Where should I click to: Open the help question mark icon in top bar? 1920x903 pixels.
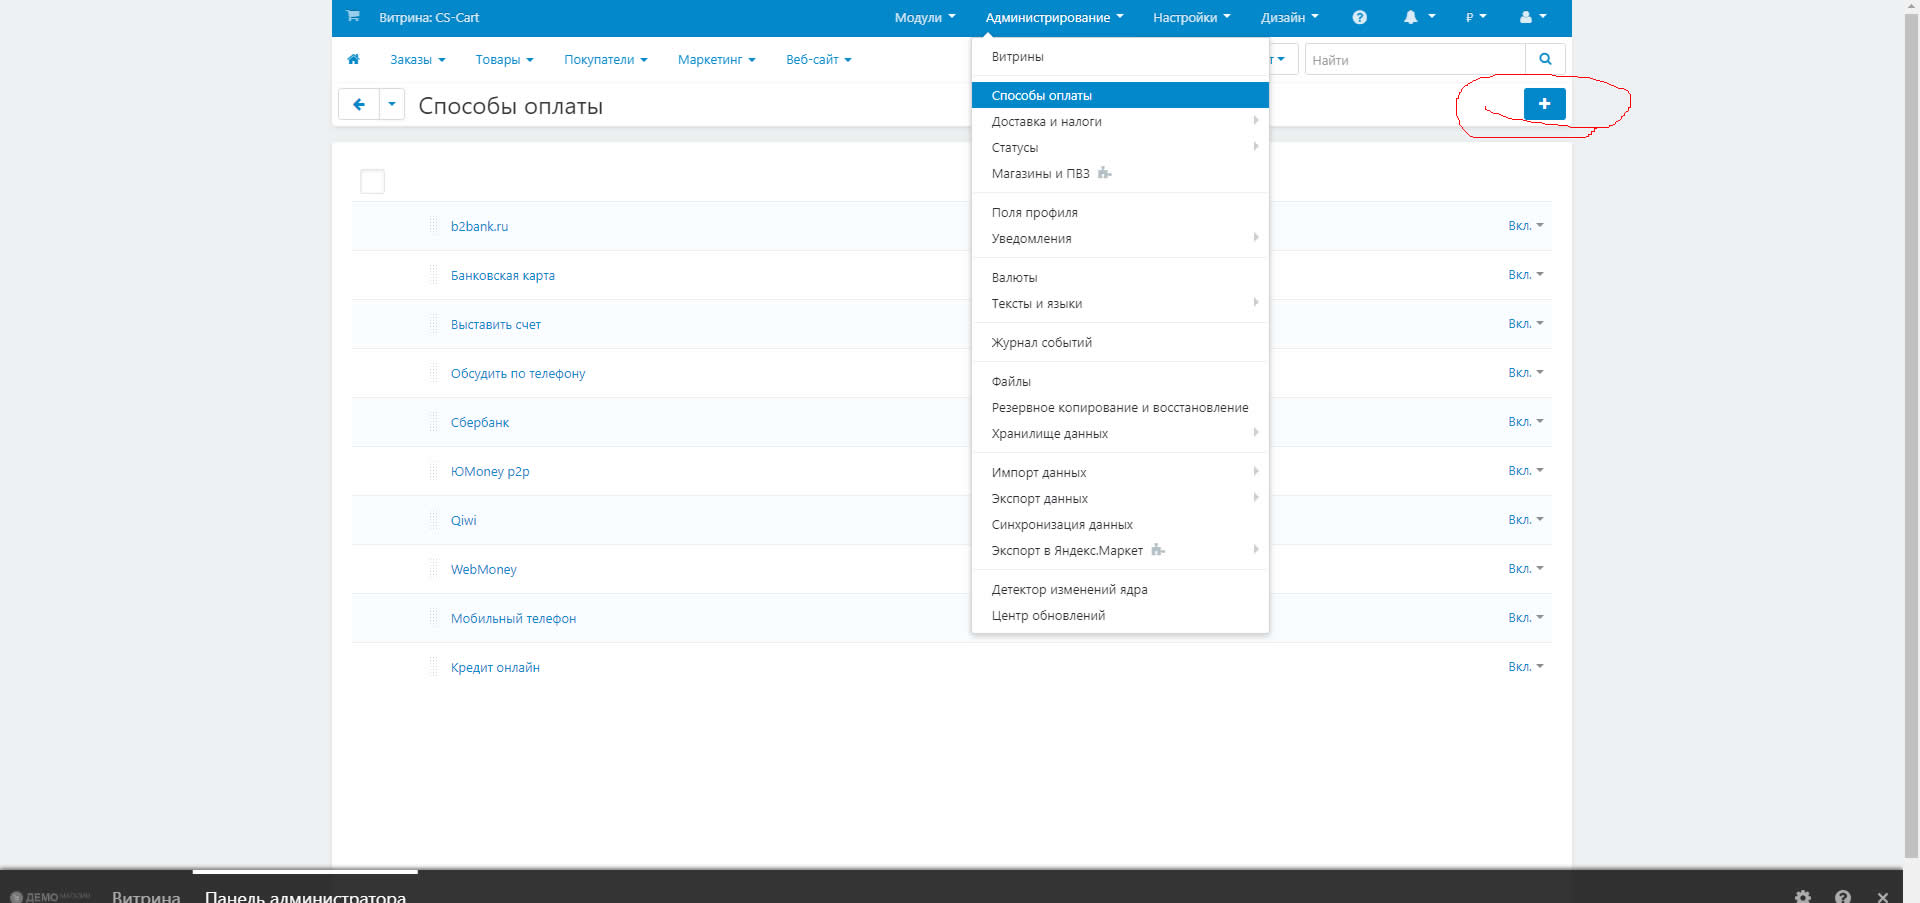[x=1359, y=18]
